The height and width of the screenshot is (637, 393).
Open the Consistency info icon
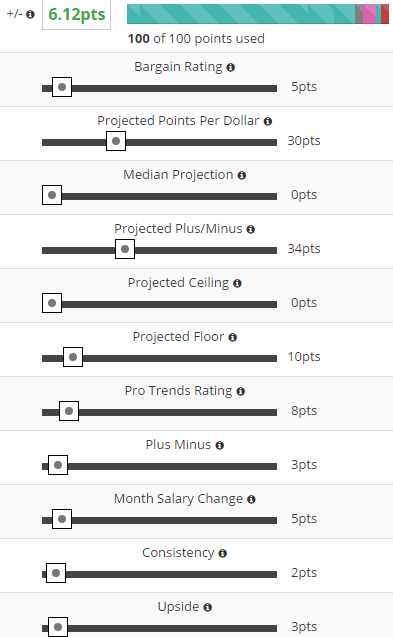223,554
